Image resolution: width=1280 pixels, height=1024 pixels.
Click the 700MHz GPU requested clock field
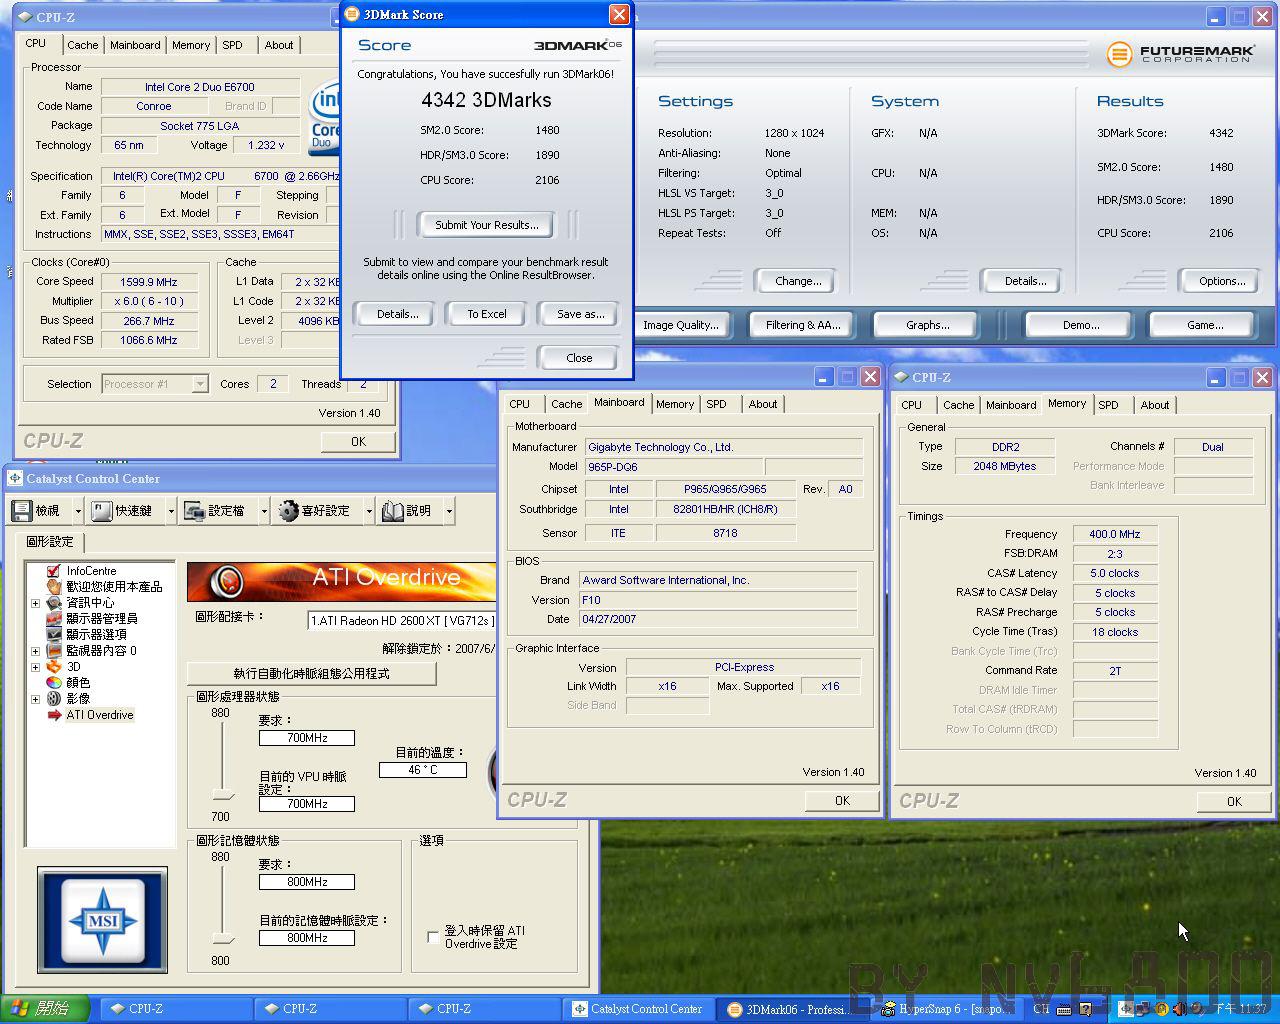pos(307,738)
